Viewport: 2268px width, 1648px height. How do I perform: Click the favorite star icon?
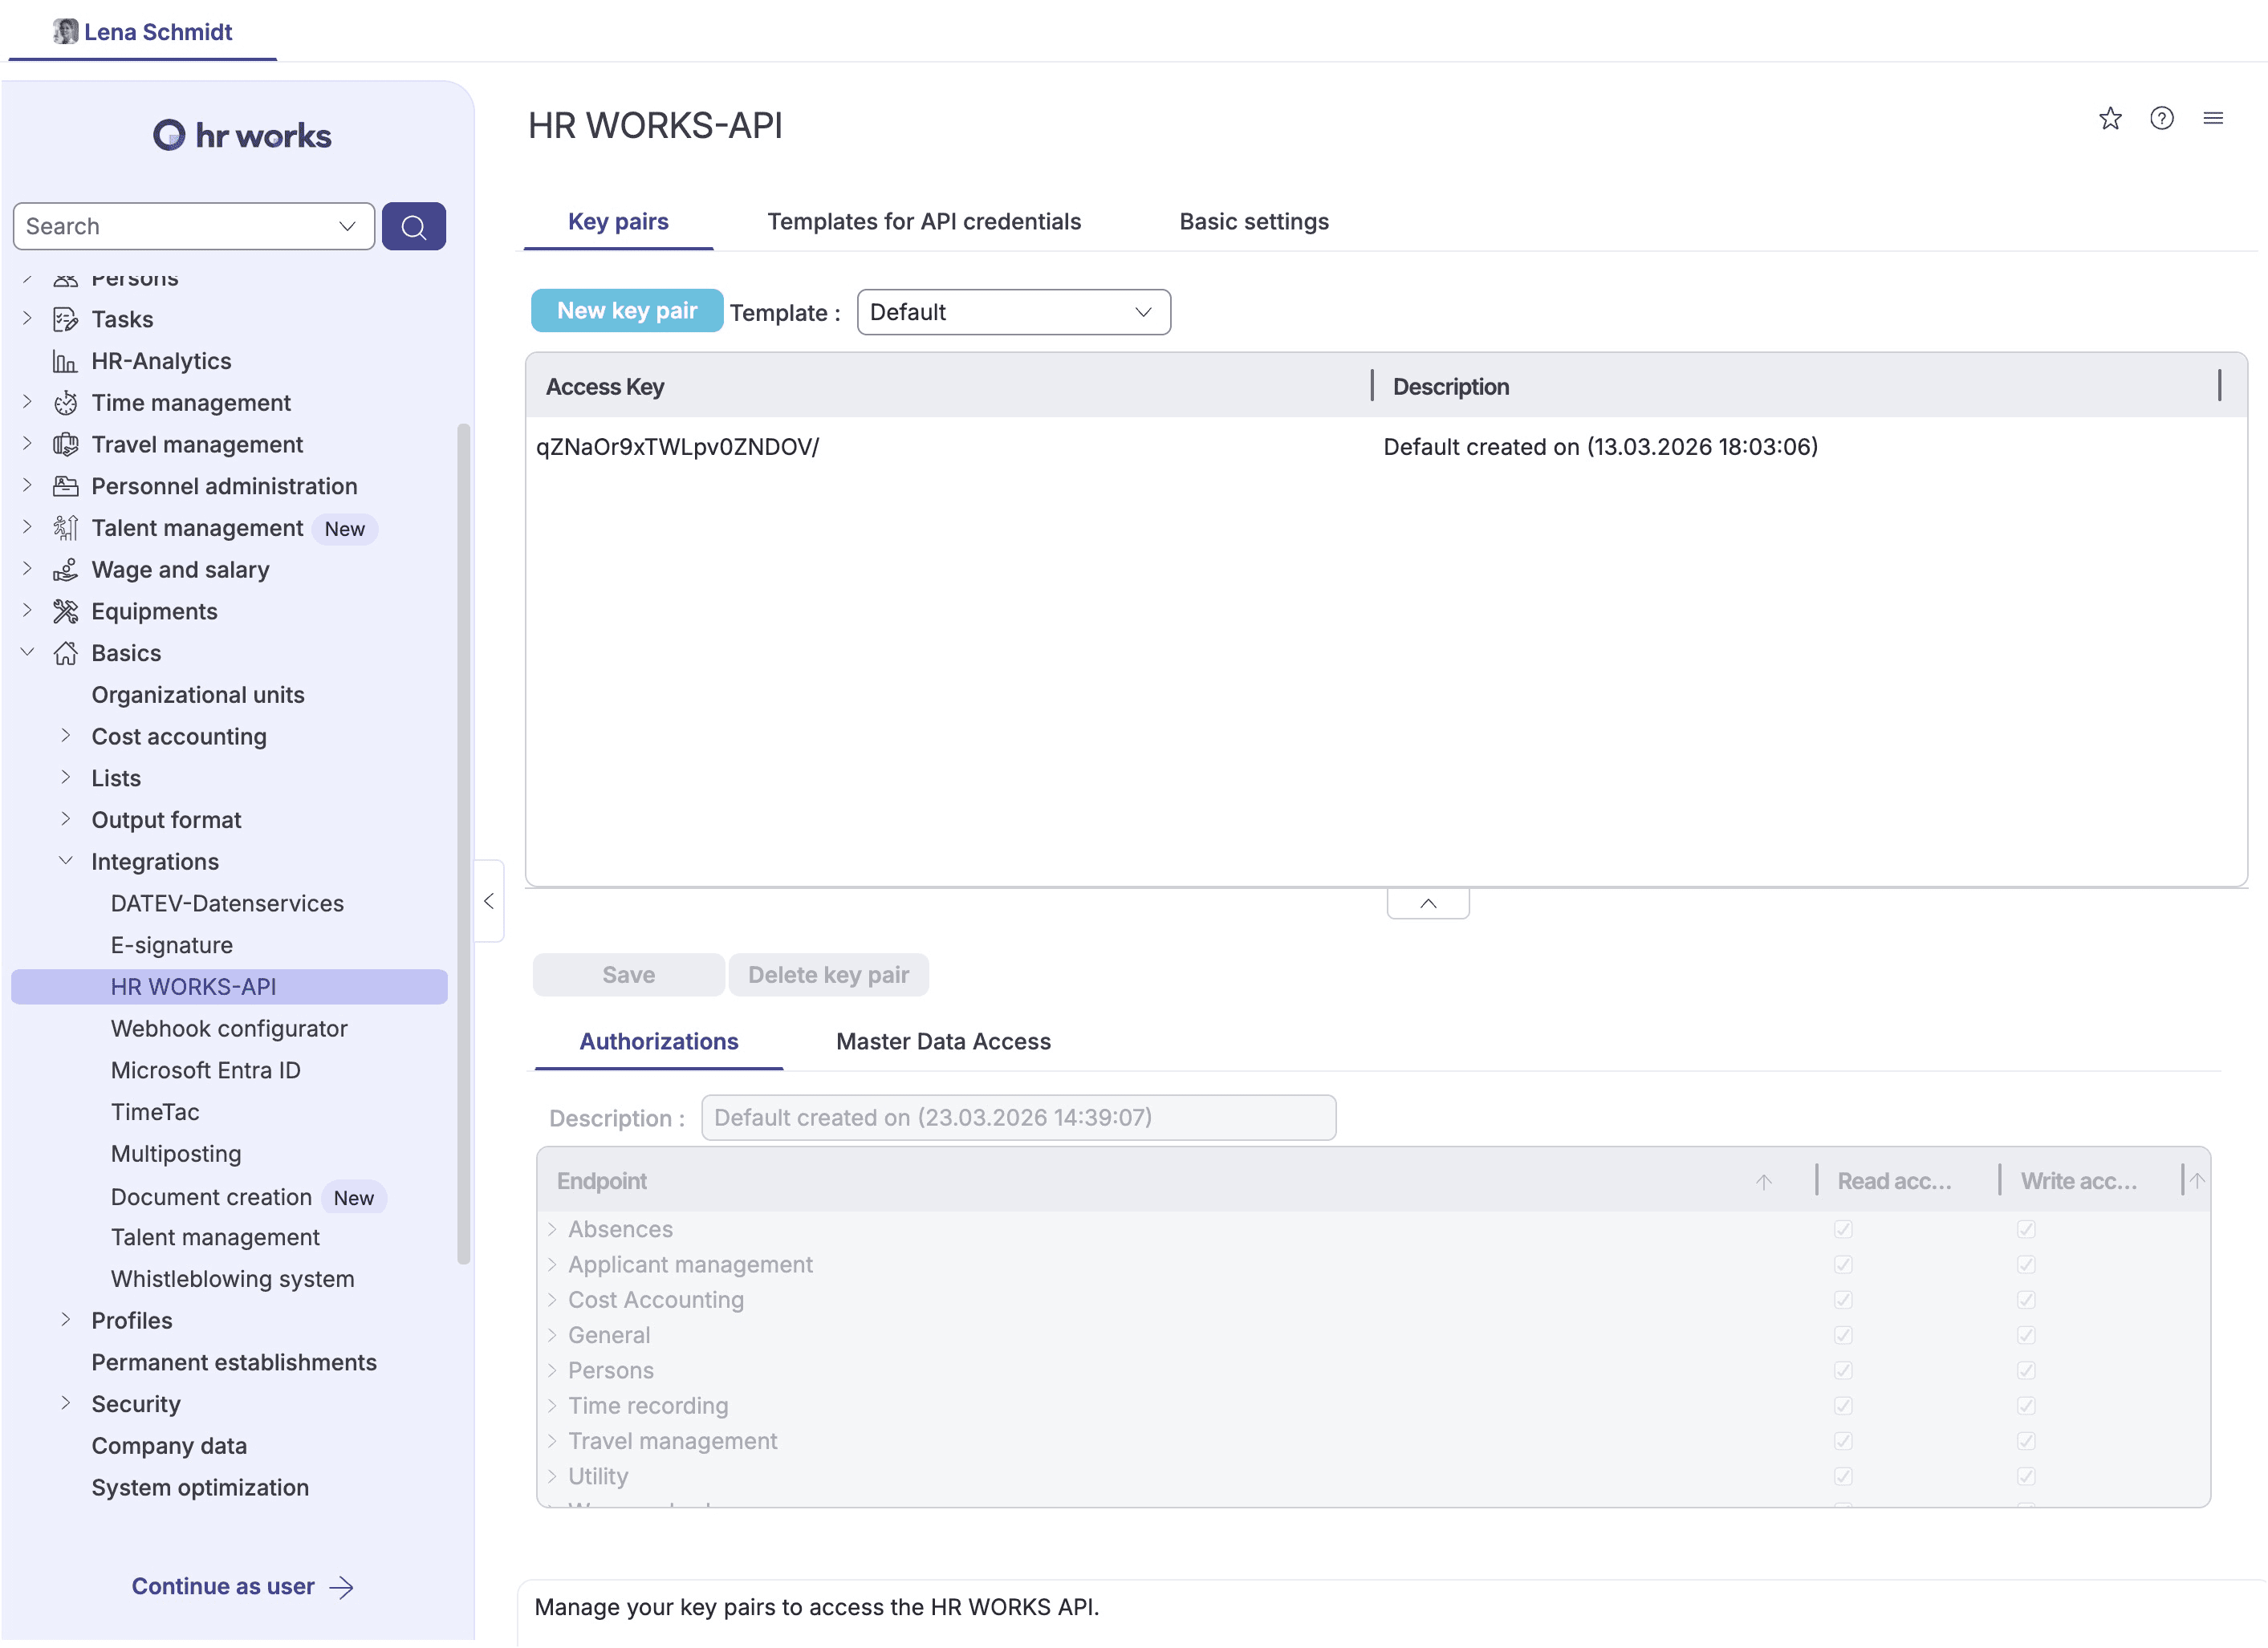(2109, 119)
